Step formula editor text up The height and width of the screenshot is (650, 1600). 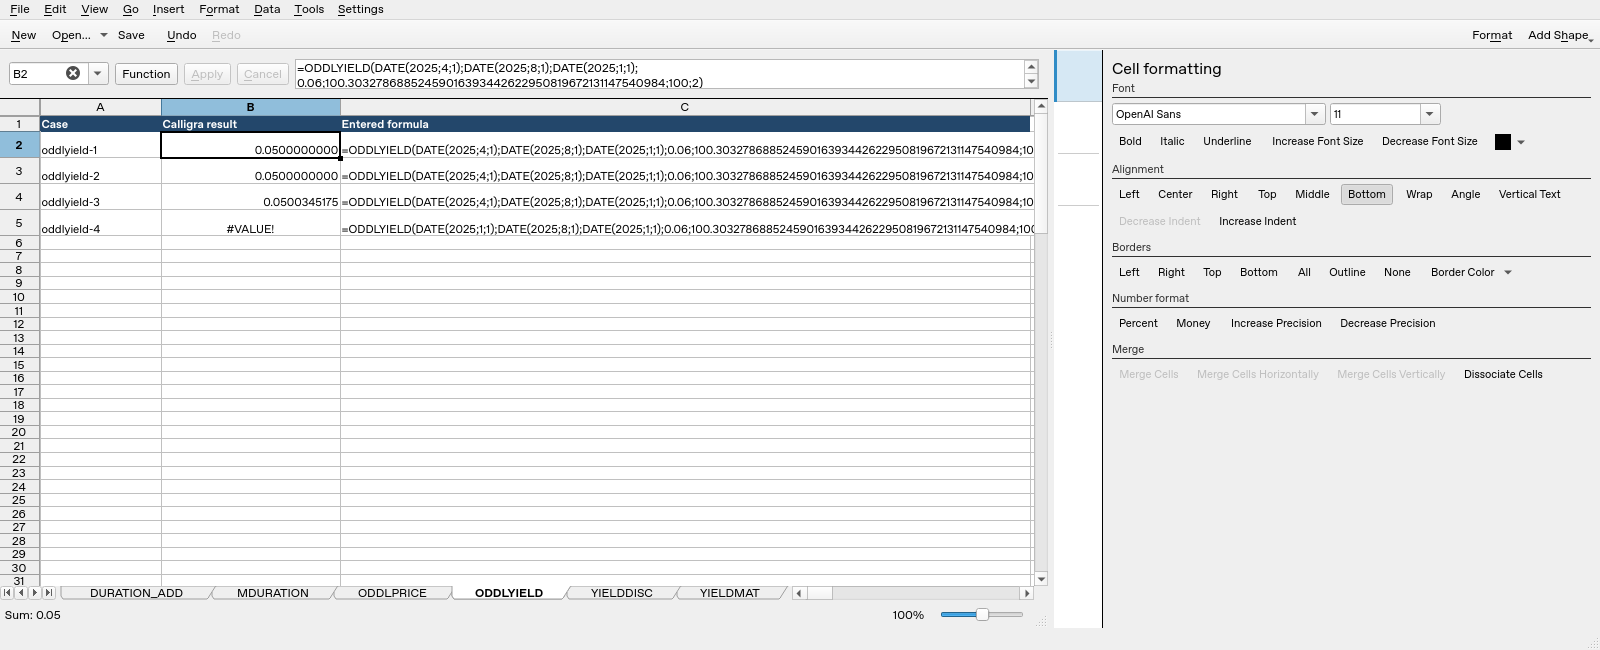(x=1031, y=67)
